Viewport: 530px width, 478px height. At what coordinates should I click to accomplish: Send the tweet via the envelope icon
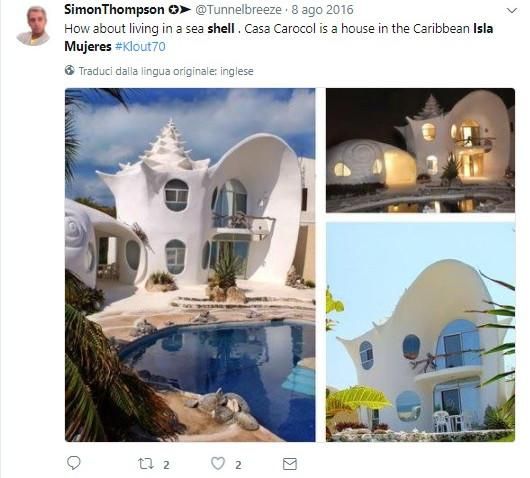[290, 464]
